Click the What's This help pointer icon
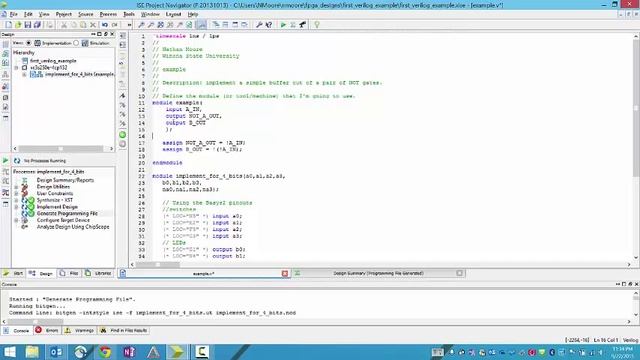640x360 pixels. (x=269, y=25)
